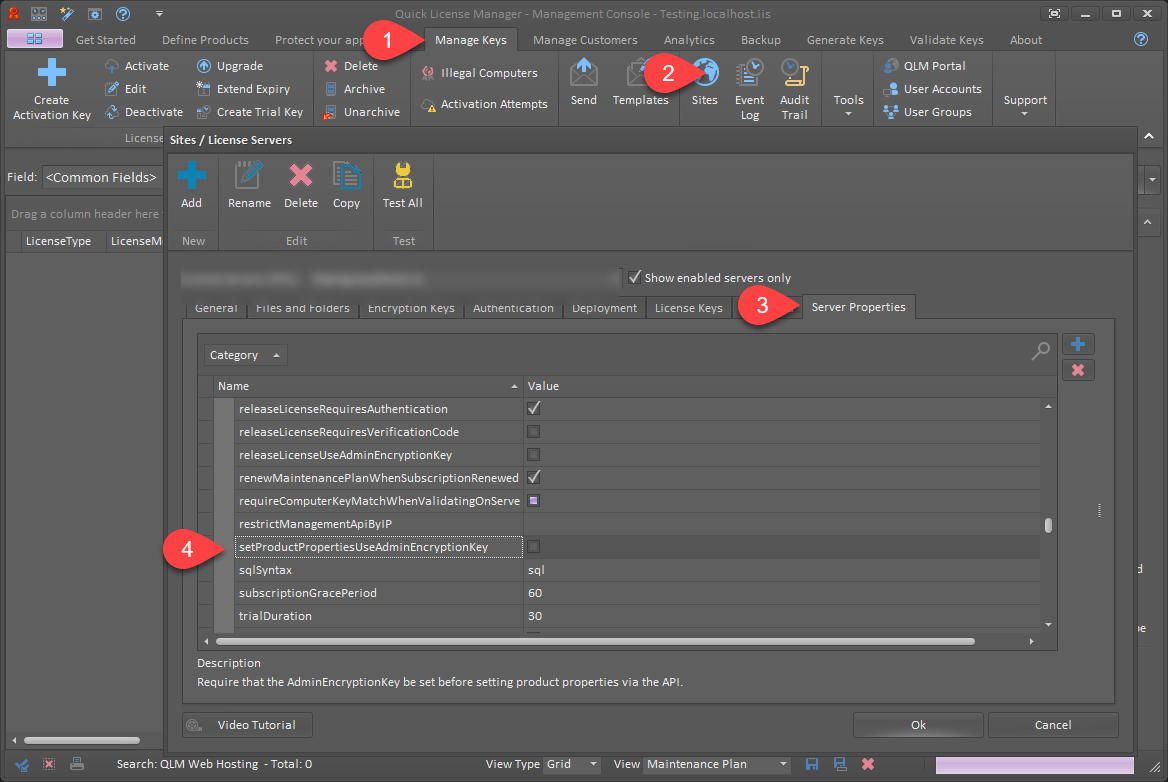
Task: Toggle setProductPropertiesUseAdminEncryptionKey checkbox
Action: [x=533, y=547]
